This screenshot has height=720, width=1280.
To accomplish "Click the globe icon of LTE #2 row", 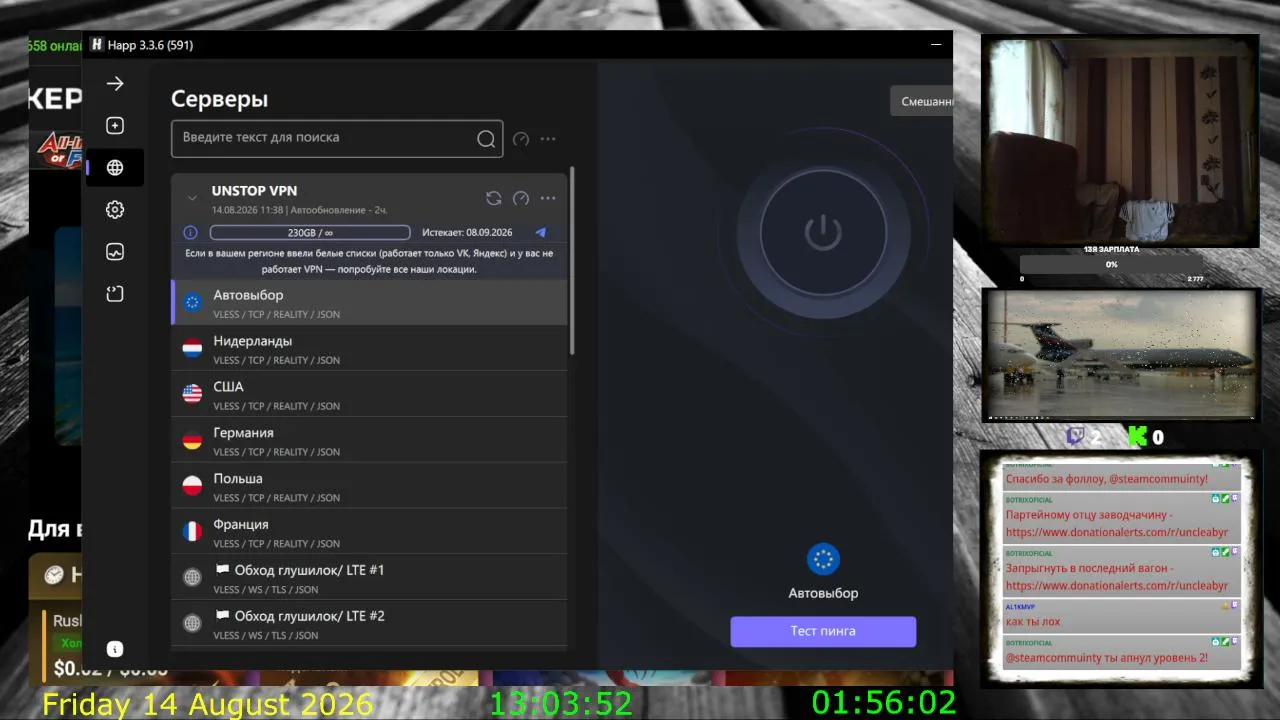I will 192,624.
